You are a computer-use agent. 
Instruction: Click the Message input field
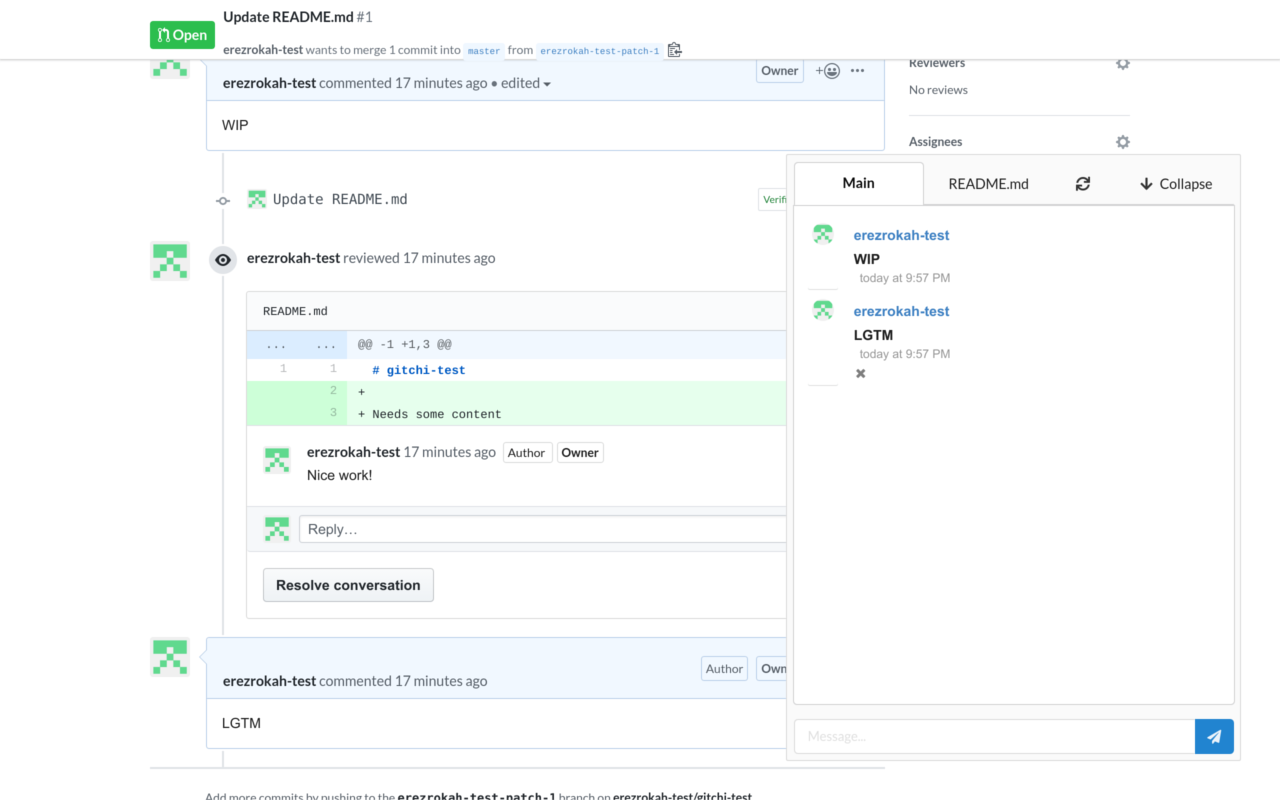click(x=994, y=736)
